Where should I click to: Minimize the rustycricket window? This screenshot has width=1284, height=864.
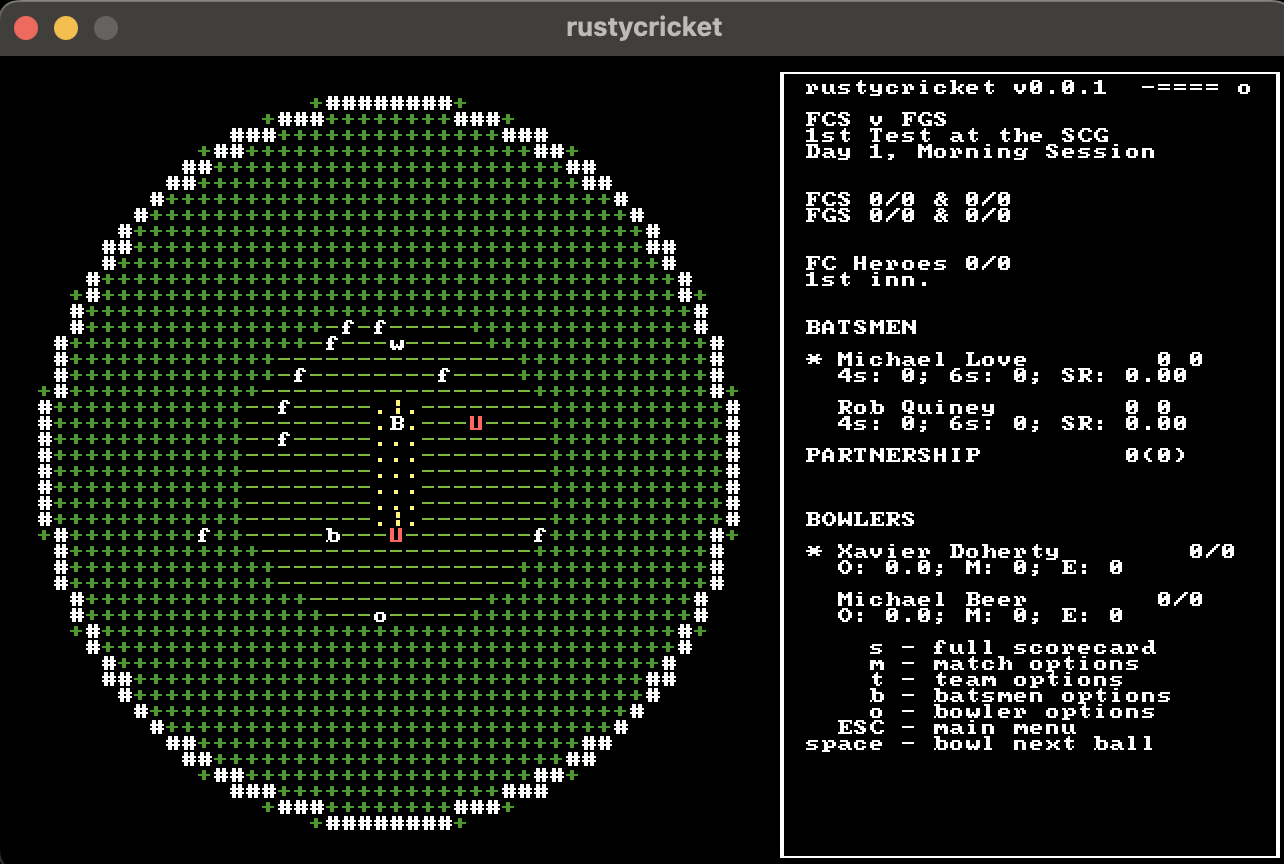(66, 28)
